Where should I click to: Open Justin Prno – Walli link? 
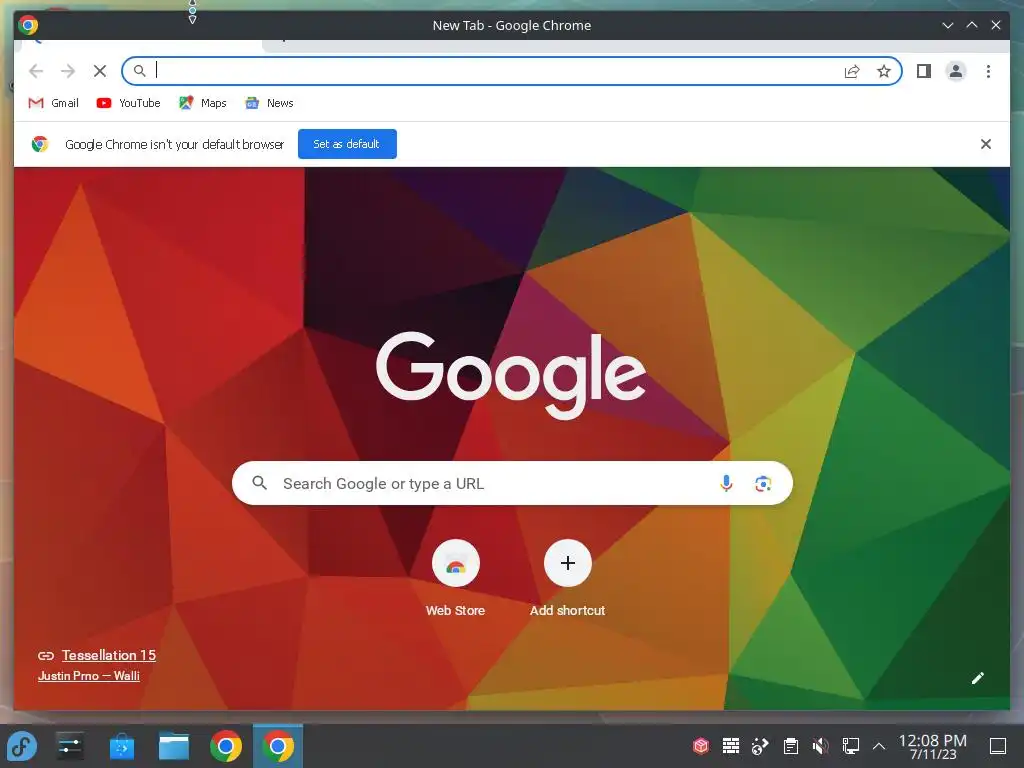(x=88, y=676)
